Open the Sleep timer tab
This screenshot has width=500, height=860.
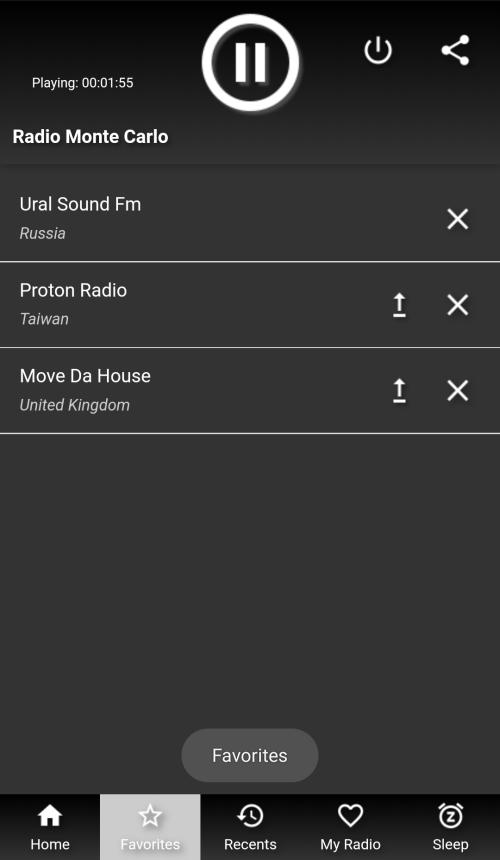pos(450,827)
